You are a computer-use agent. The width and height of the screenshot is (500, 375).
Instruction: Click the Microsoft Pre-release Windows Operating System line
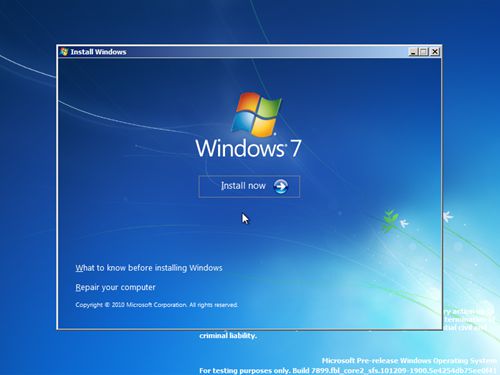[409, 361]
